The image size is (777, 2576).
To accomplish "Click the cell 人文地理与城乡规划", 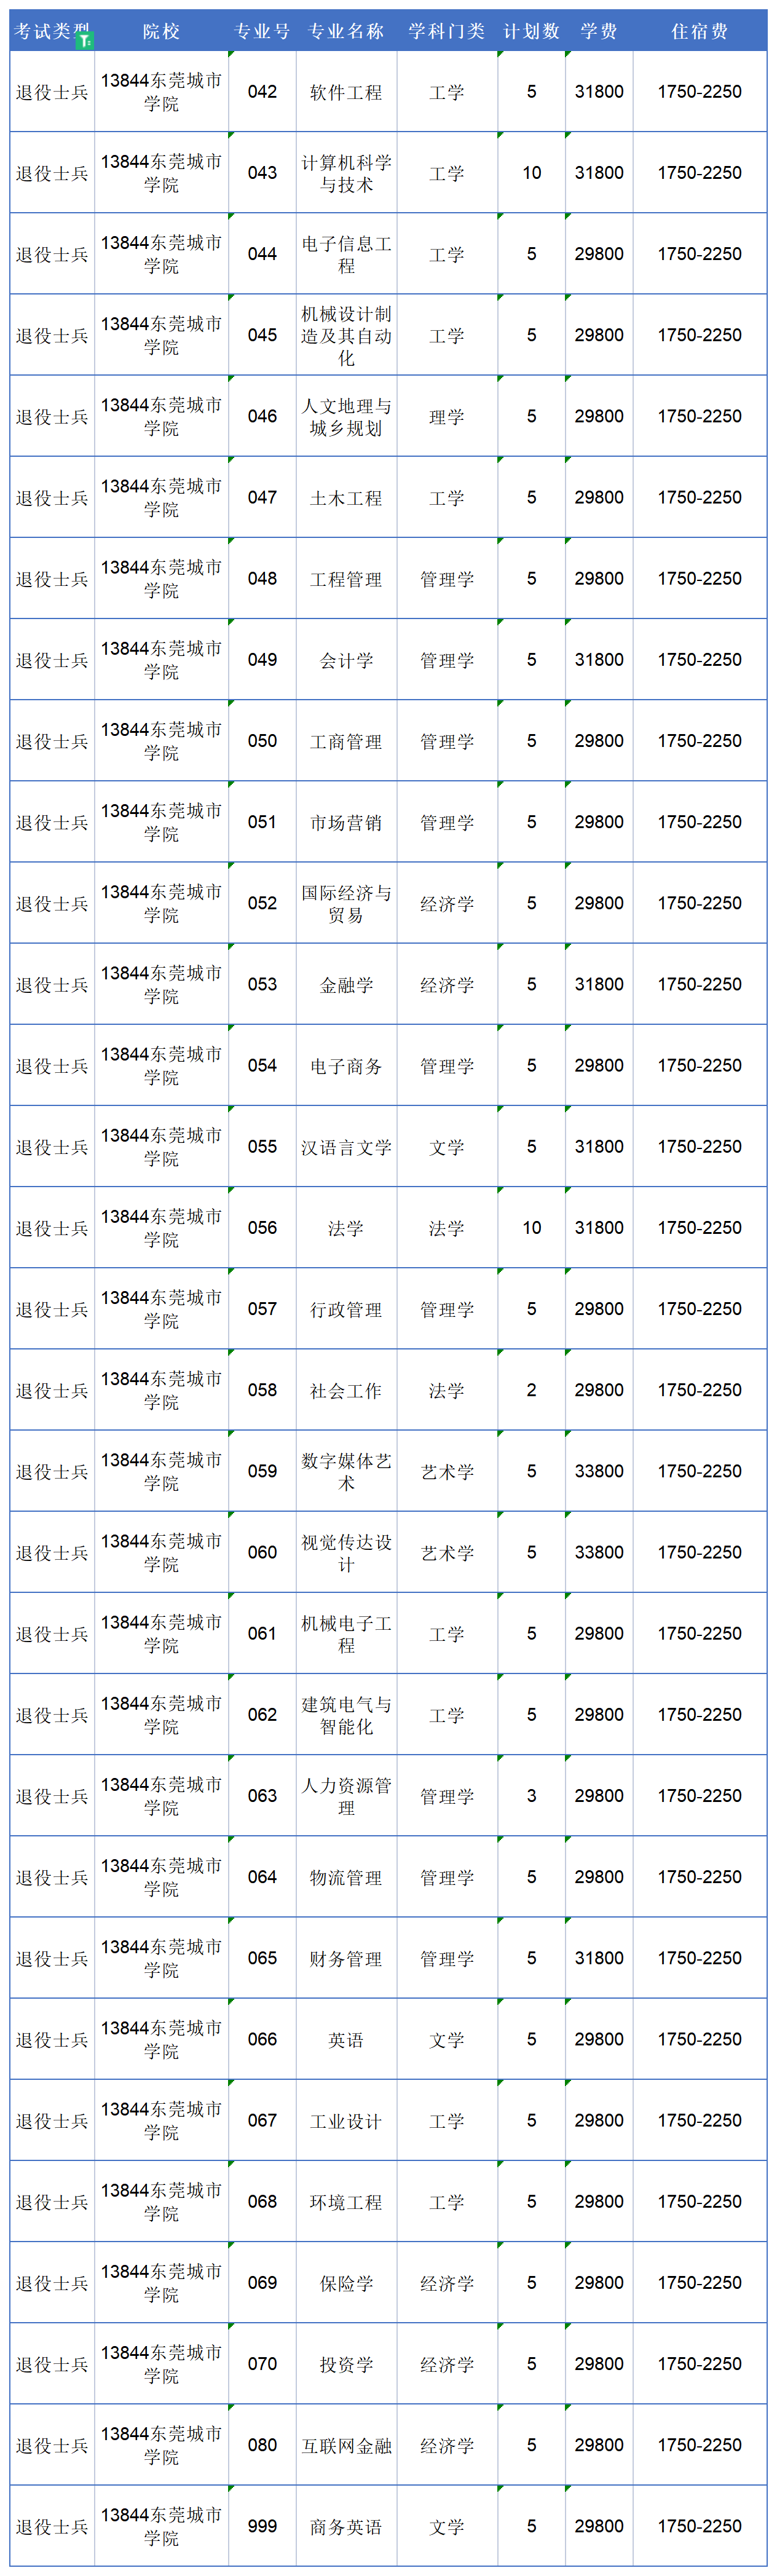I will pos(346,416).
